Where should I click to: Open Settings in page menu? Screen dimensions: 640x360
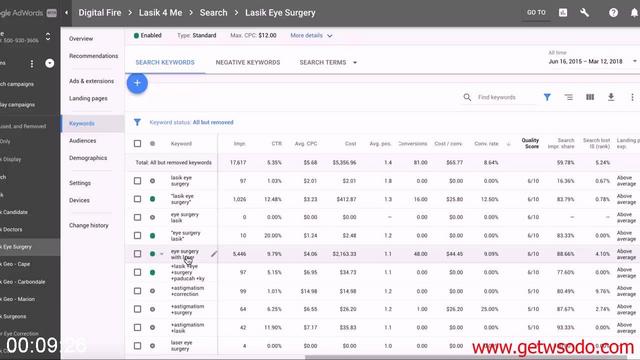point(80,183)
